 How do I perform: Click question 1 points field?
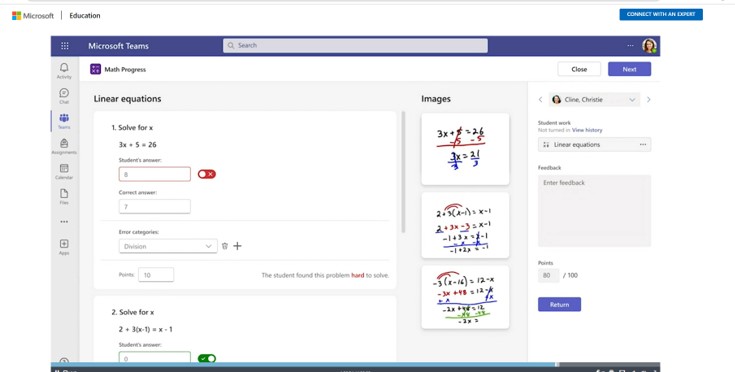click(156, 275)
